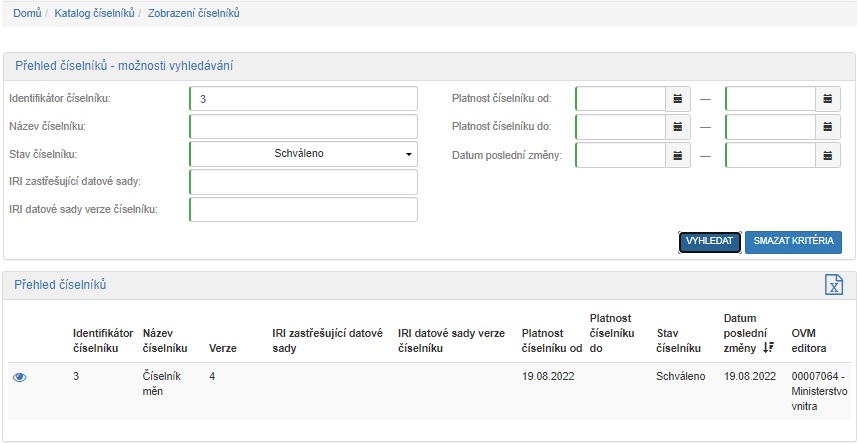Image resolution: width=858 pixels, height=443 pixels.
Task: Click SMAZAT KRITÉRIA to clear filters
Action: (x=793, y=242)
